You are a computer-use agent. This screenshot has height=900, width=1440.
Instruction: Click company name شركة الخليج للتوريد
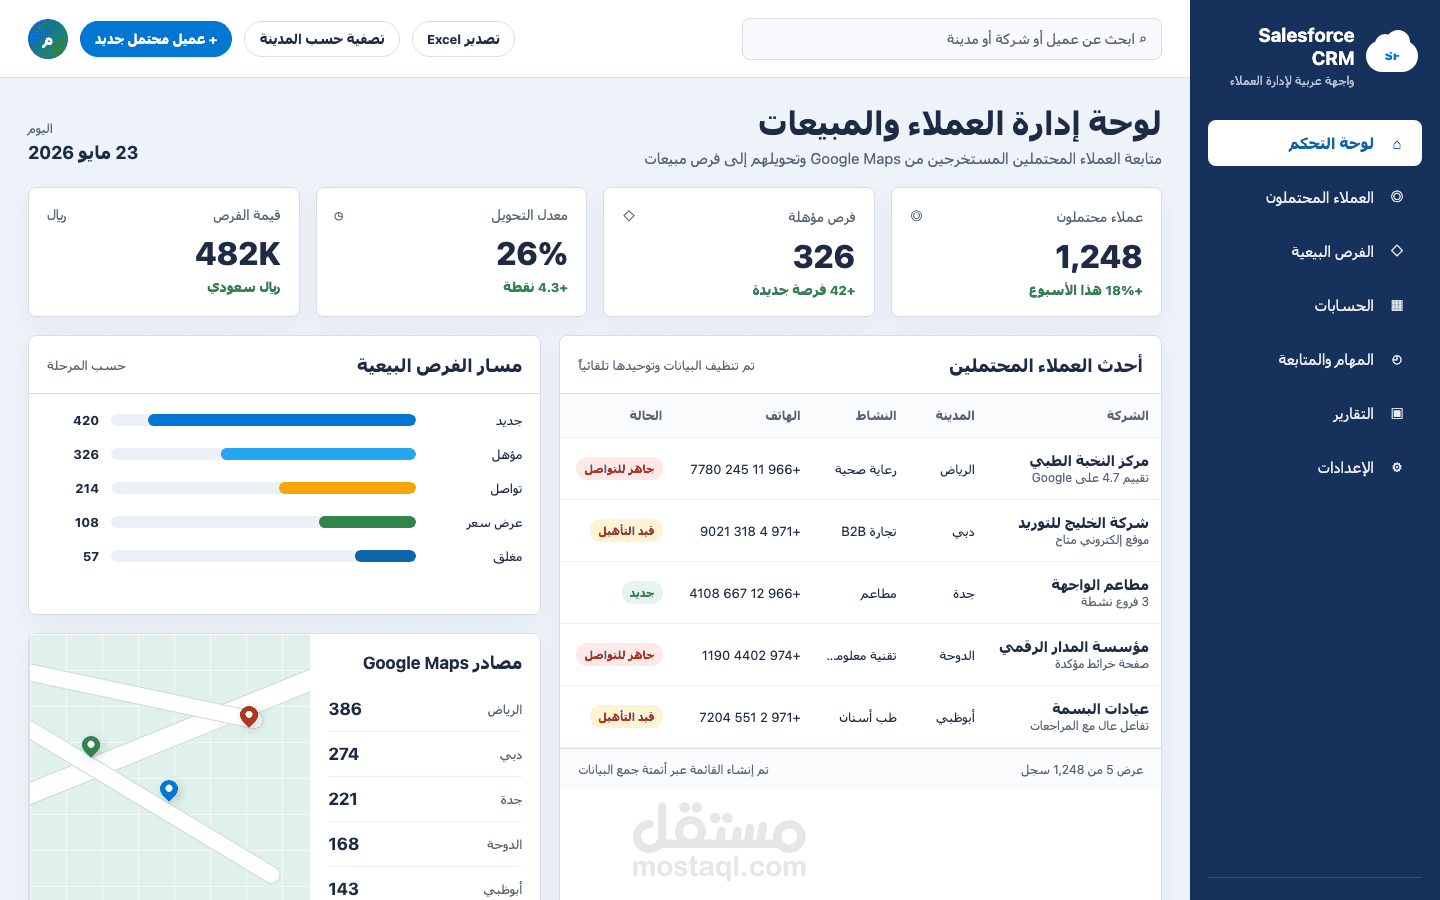(x=1083, y=522)
